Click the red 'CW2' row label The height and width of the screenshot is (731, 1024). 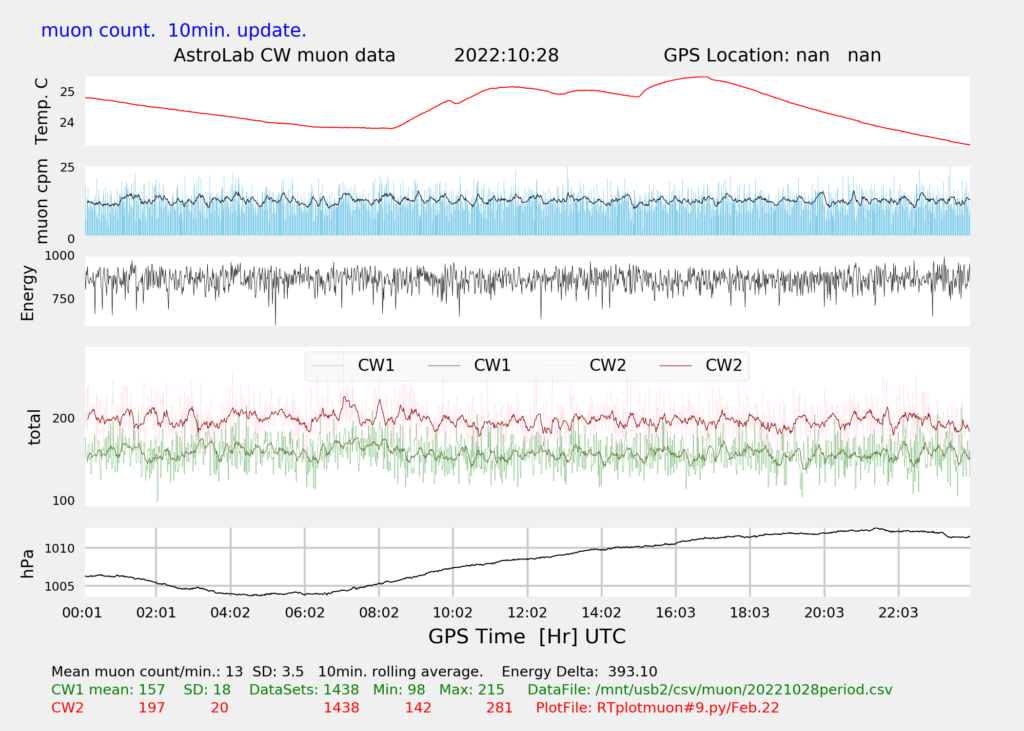point(67,708)
